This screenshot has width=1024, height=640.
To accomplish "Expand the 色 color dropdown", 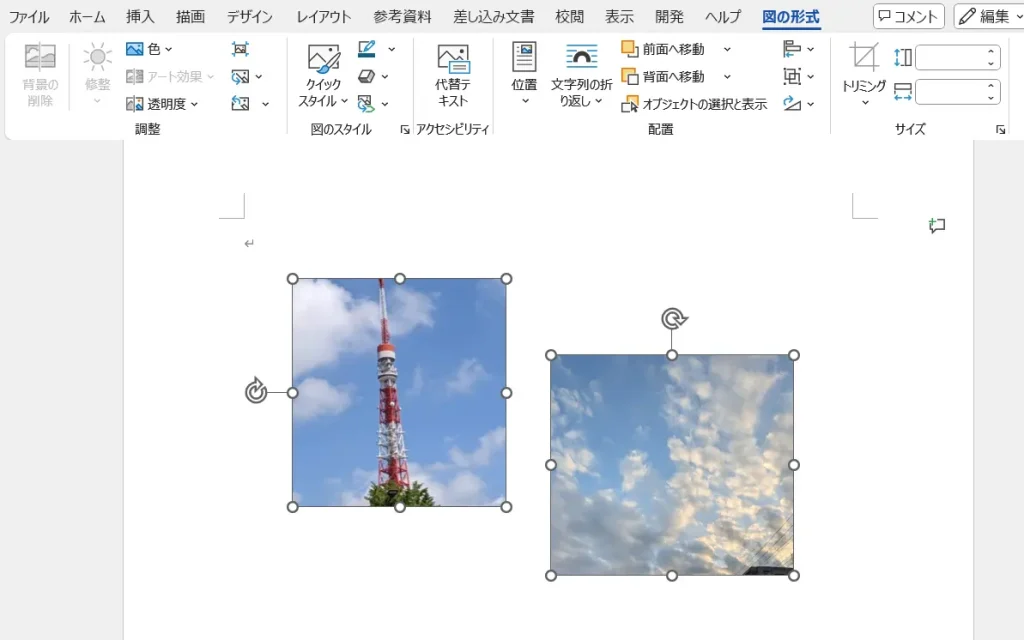I will click(x=150, y=49).
